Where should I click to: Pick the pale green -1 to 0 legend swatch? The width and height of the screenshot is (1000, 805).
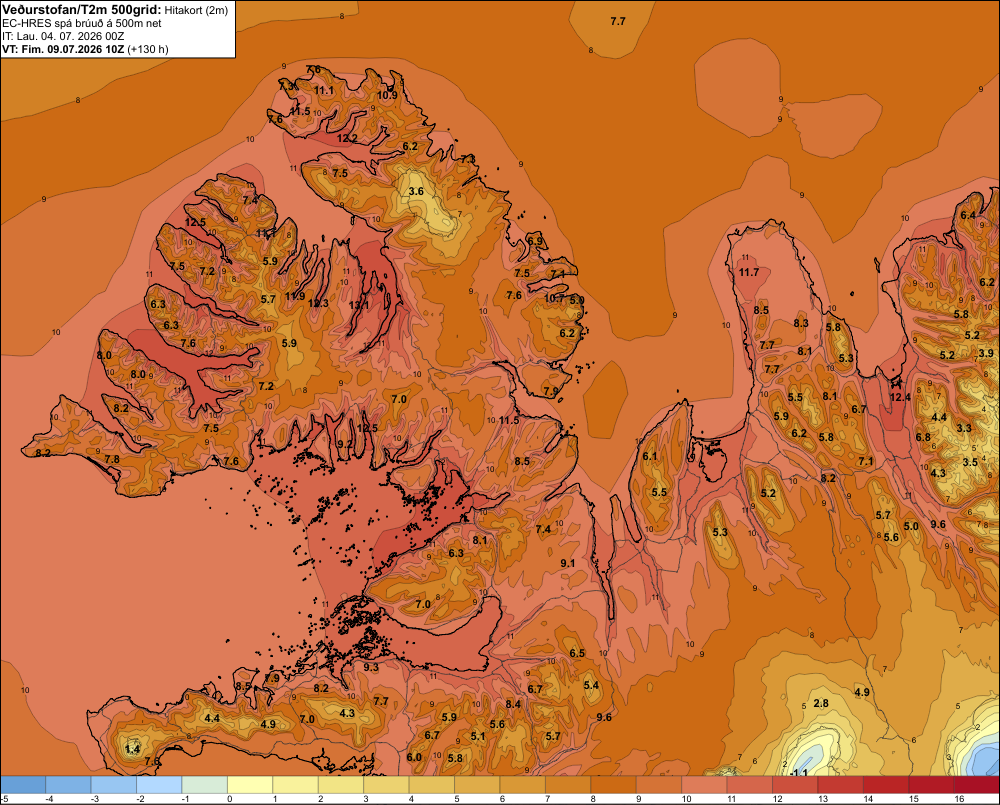coord(205,785)
